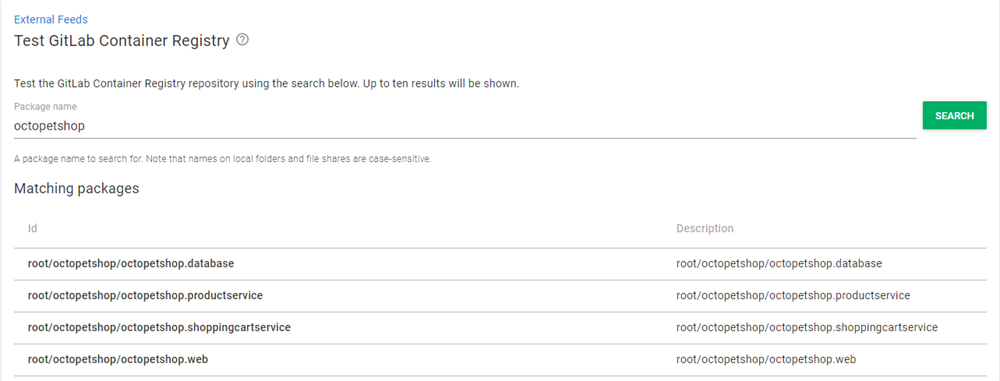1000x381 pixels.
Task: Click octopetshop.web description cell
Action: click(x=766, y=359)
